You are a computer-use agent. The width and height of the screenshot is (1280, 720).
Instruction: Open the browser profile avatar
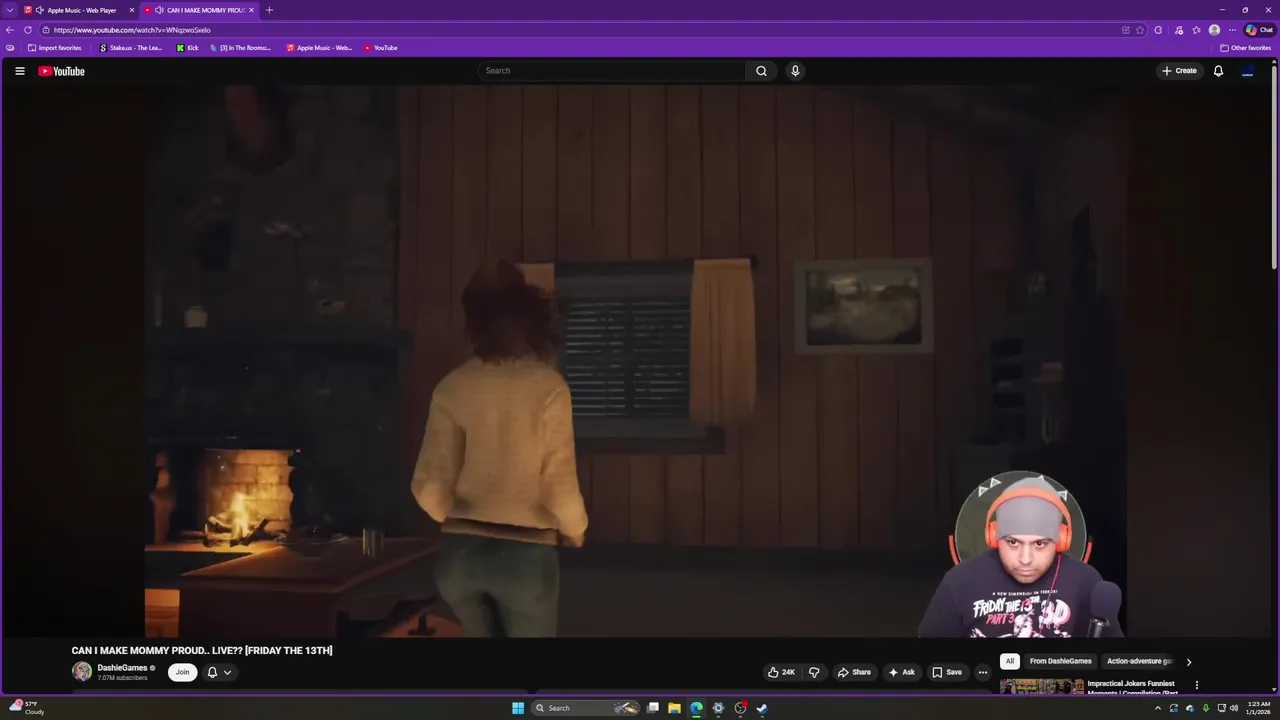click(1214, 30)
